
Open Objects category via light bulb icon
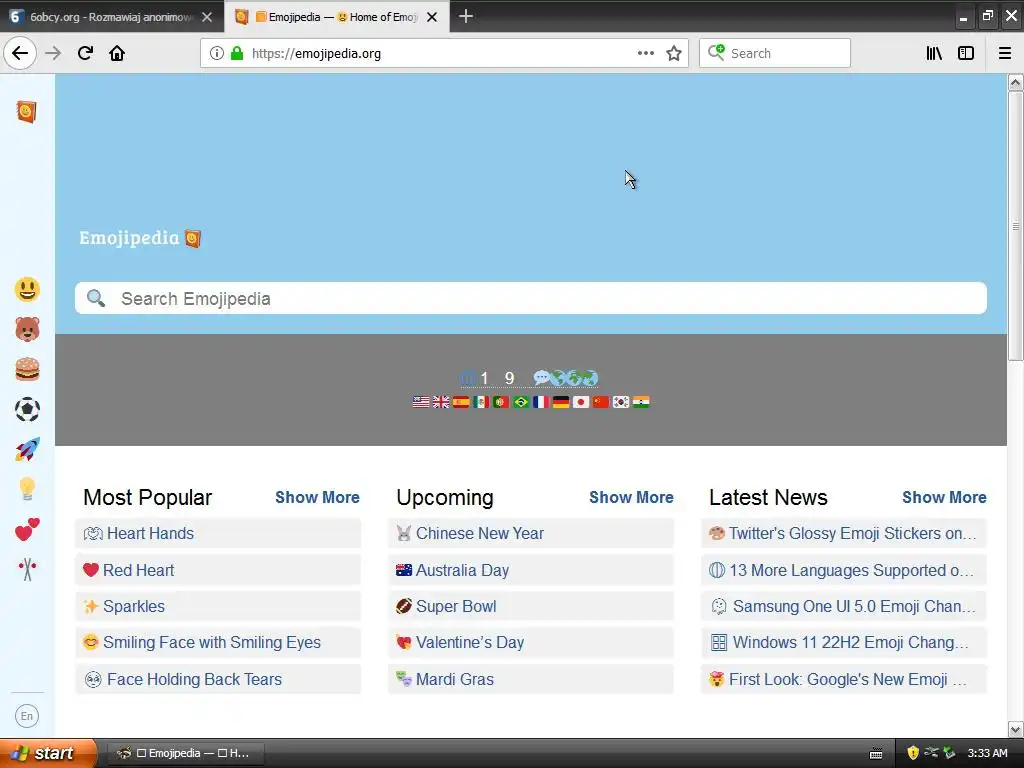click(x=27, y=489)
